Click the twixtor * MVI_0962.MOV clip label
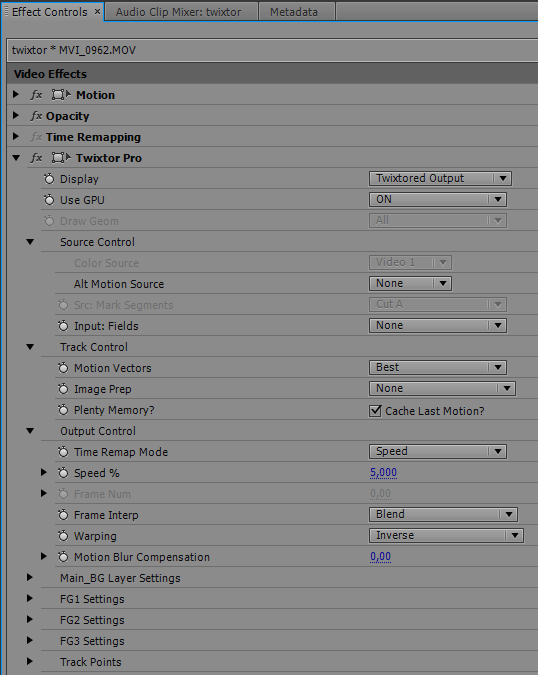The width and height of the screenshot is (538, 675). coord(74,50)
